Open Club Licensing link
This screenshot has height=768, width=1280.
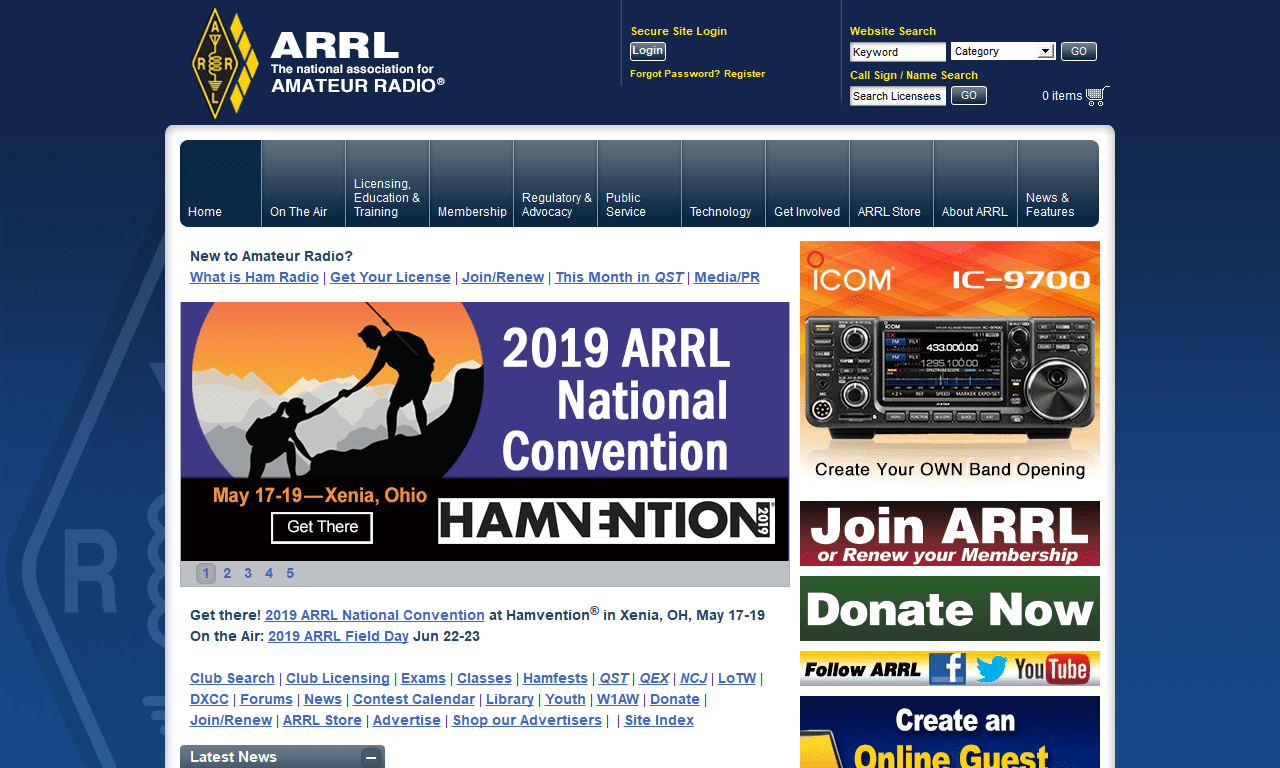[x=338, y=678]
